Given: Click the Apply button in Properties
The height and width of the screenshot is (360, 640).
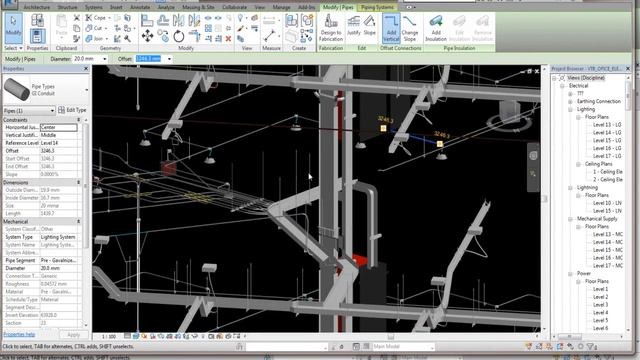Looking at the screenshot, I should [x=73, y=335].
